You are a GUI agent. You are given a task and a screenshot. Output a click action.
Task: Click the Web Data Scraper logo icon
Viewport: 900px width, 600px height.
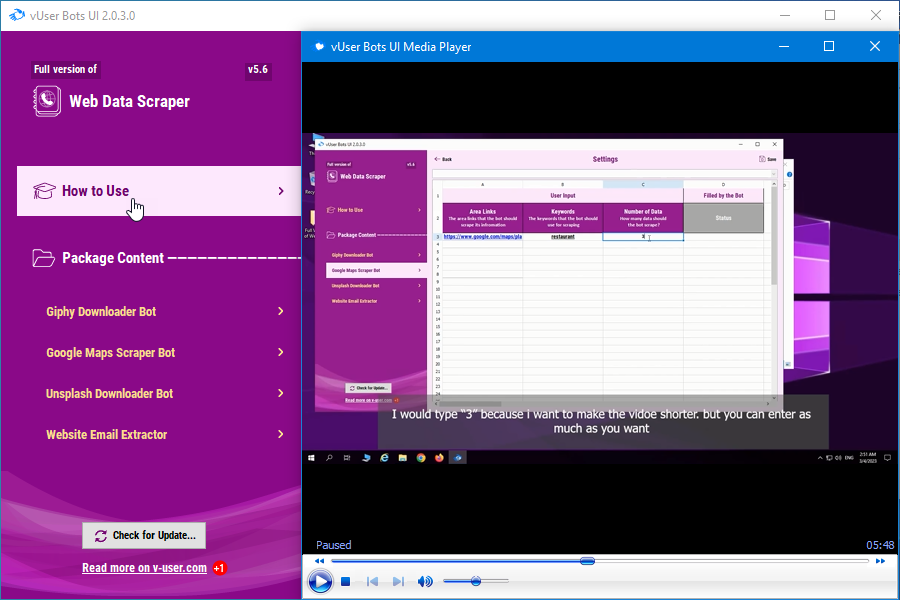tap(47, 101)
